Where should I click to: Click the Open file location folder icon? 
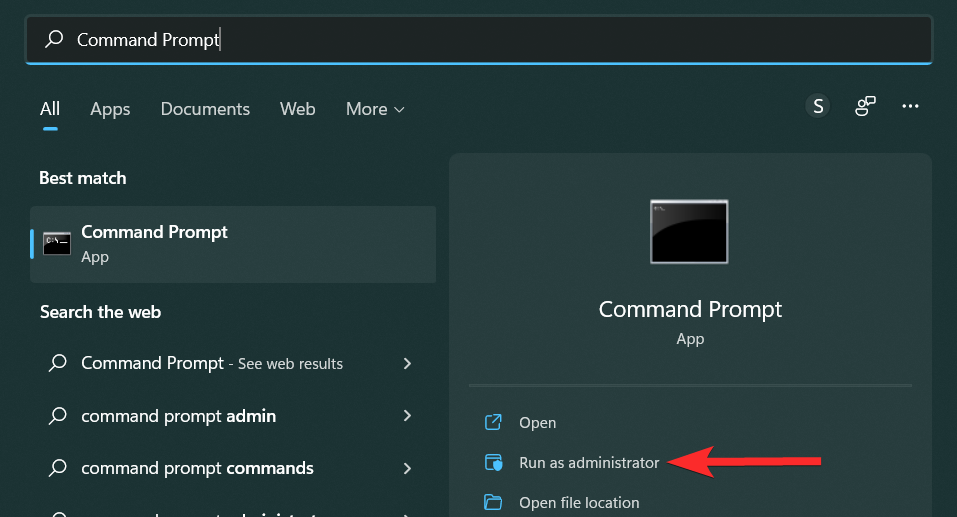tap(493, 502)
